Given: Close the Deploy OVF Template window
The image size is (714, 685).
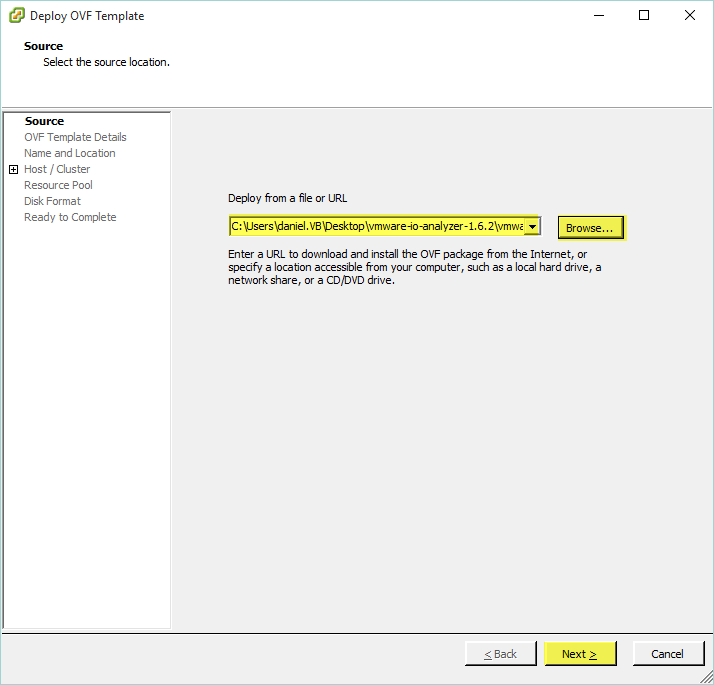Looking at the screenshot, I should (689, 15).
